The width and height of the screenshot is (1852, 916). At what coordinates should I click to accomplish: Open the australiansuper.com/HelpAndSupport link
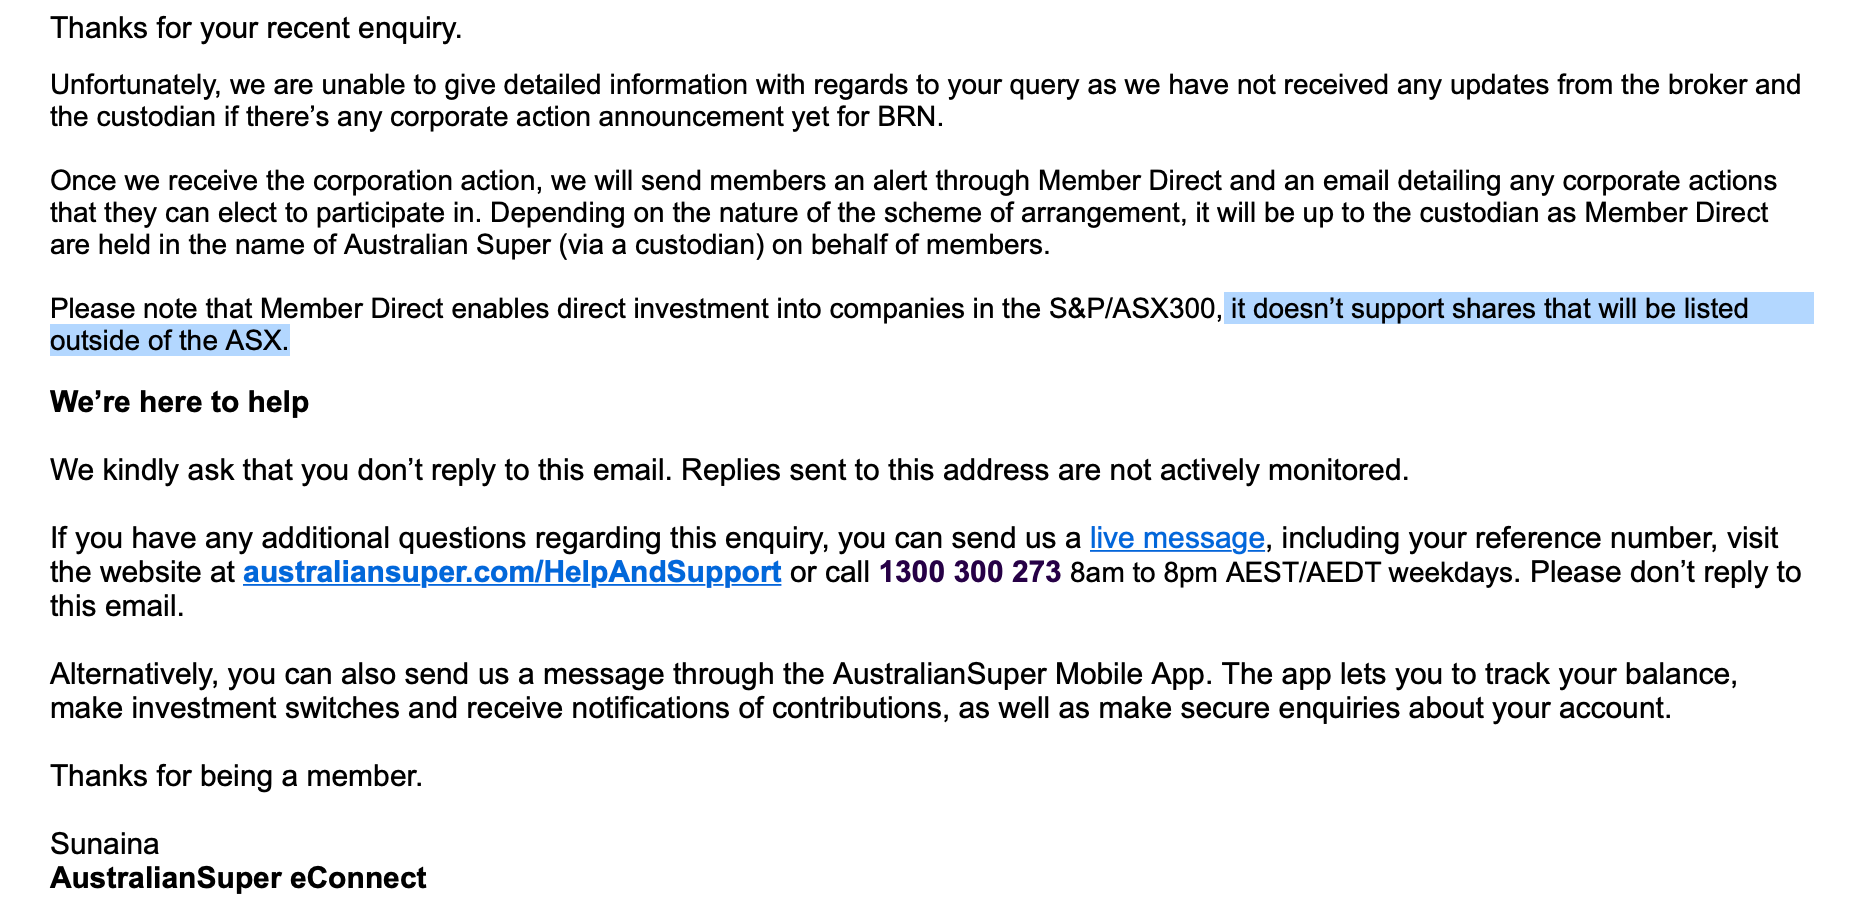click(x=511, y=572)
